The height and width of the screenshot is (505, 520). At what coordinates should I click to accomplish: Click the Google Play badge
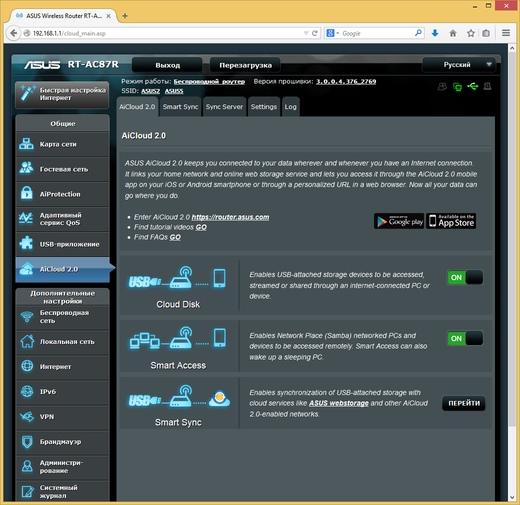tap(399, 221)
